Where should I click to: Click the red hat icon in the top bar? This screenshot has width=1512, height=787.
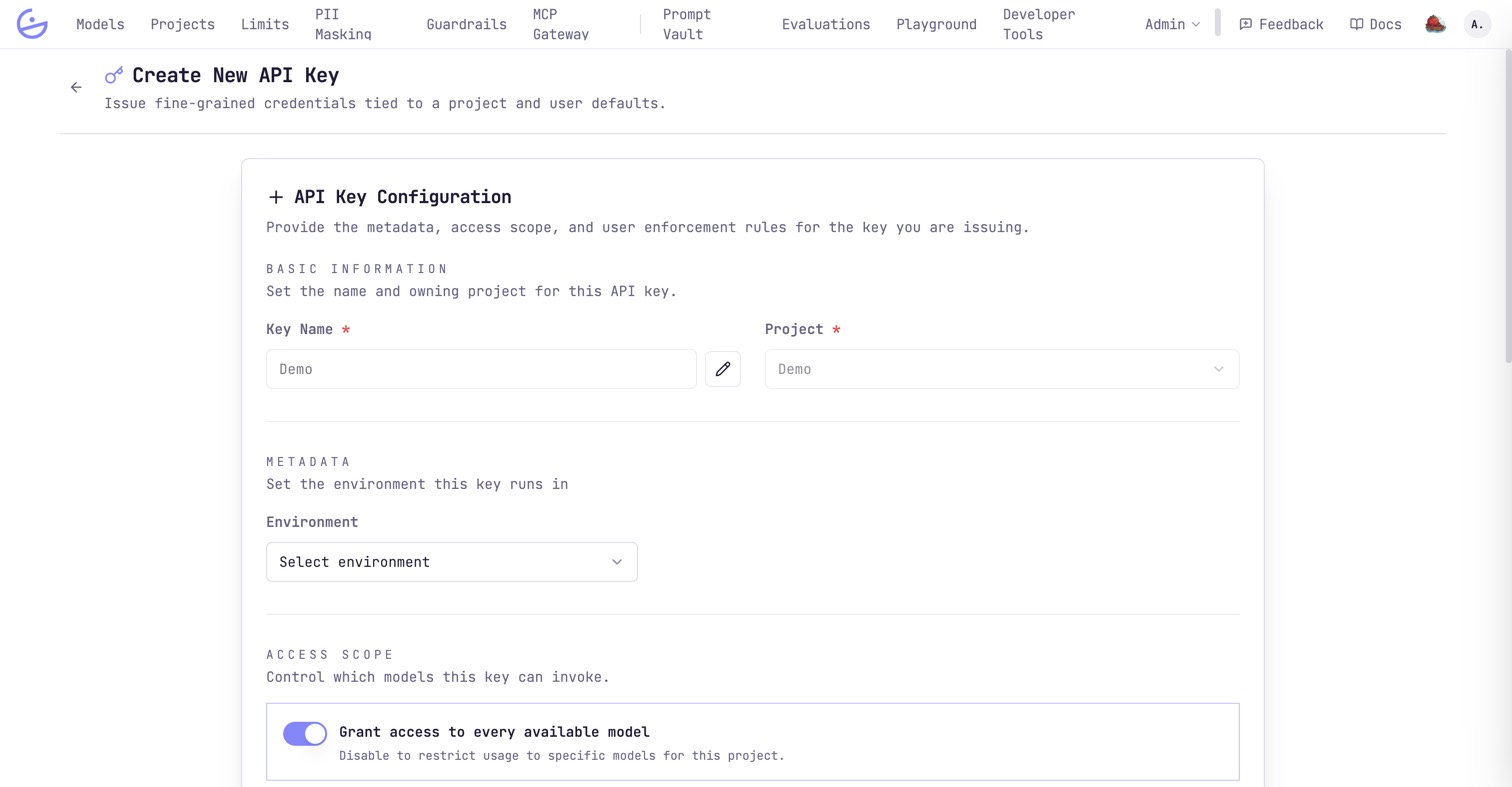[x=1435, y=24]
